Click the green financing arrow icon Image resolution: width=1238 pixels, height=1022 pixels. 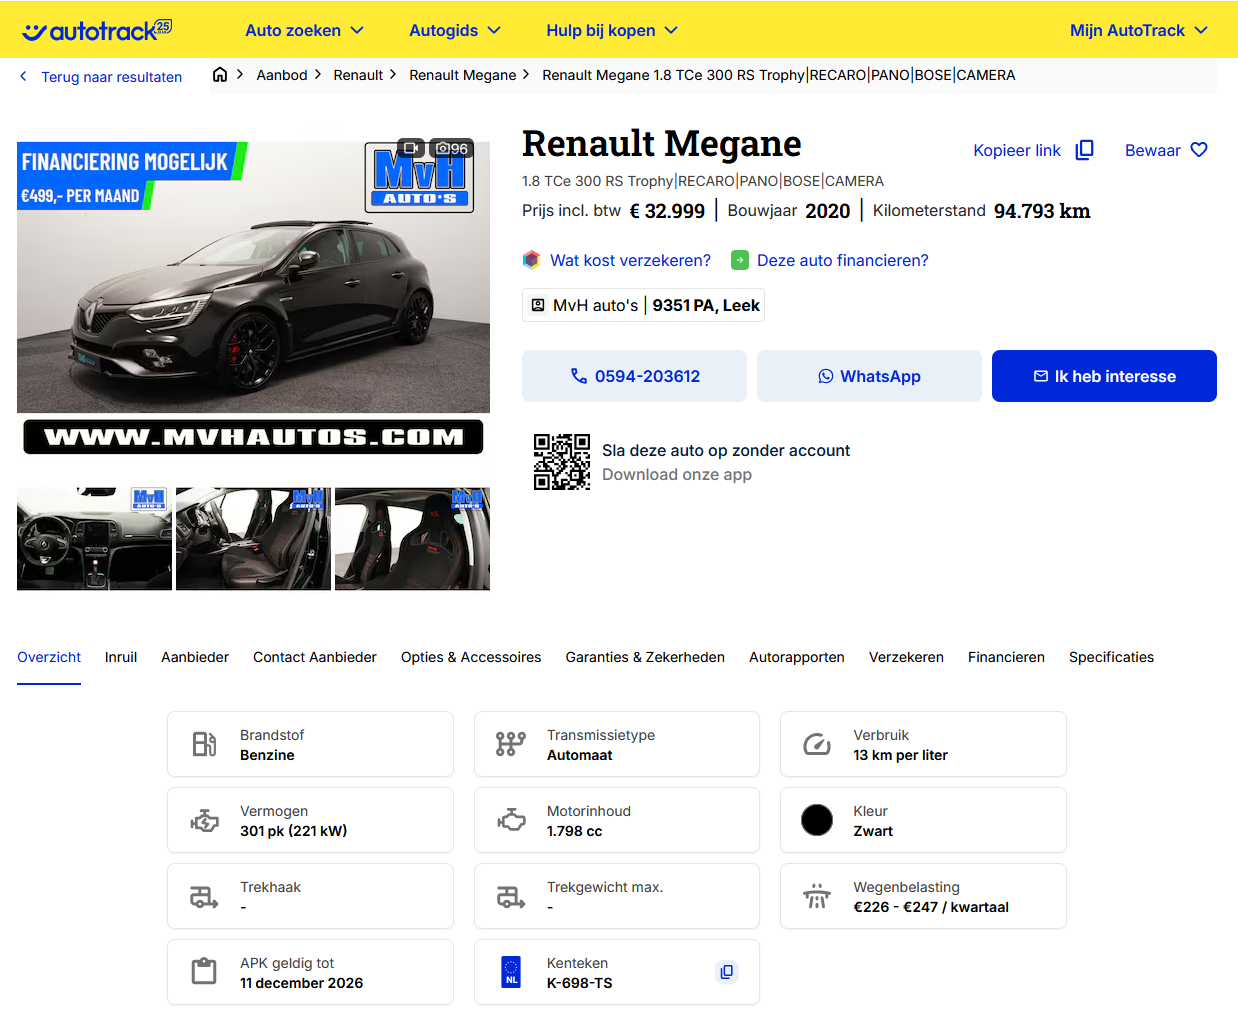coord(740,260)
